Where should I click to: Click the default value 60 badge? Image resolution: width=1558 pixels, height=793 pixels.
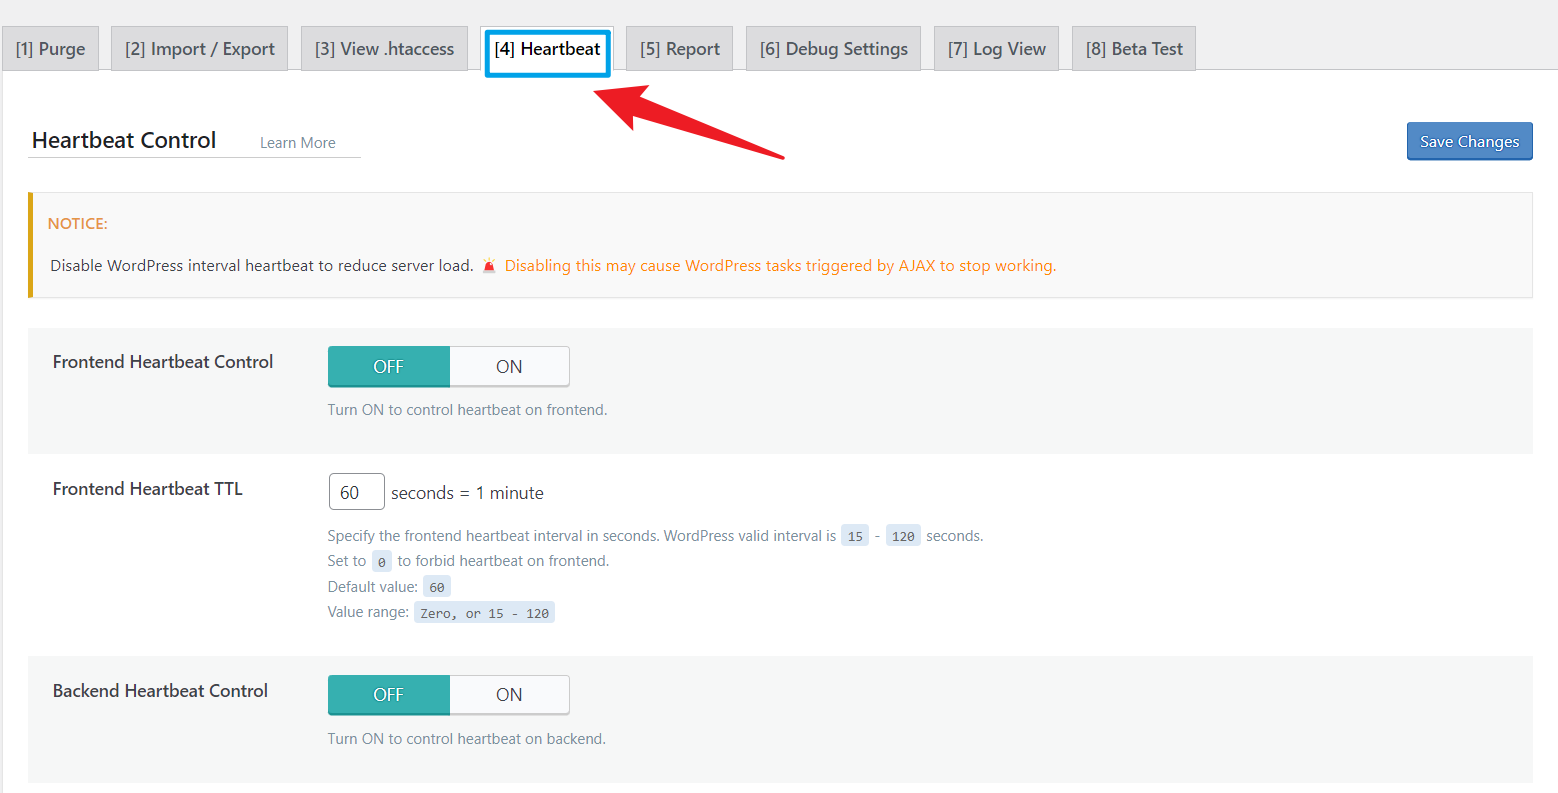pyautogui.click(x=437, y=586)
